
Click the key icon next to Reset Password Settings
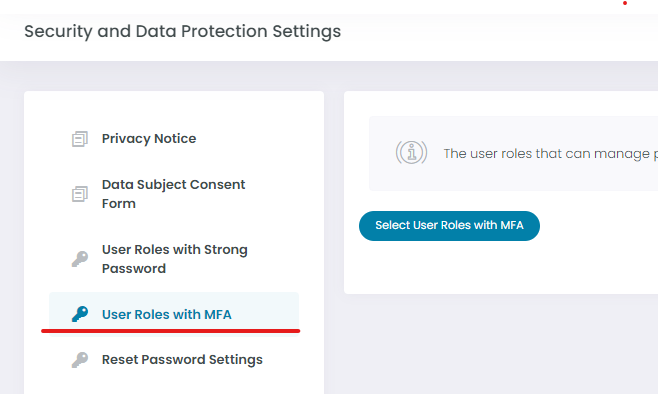point(80,360)
